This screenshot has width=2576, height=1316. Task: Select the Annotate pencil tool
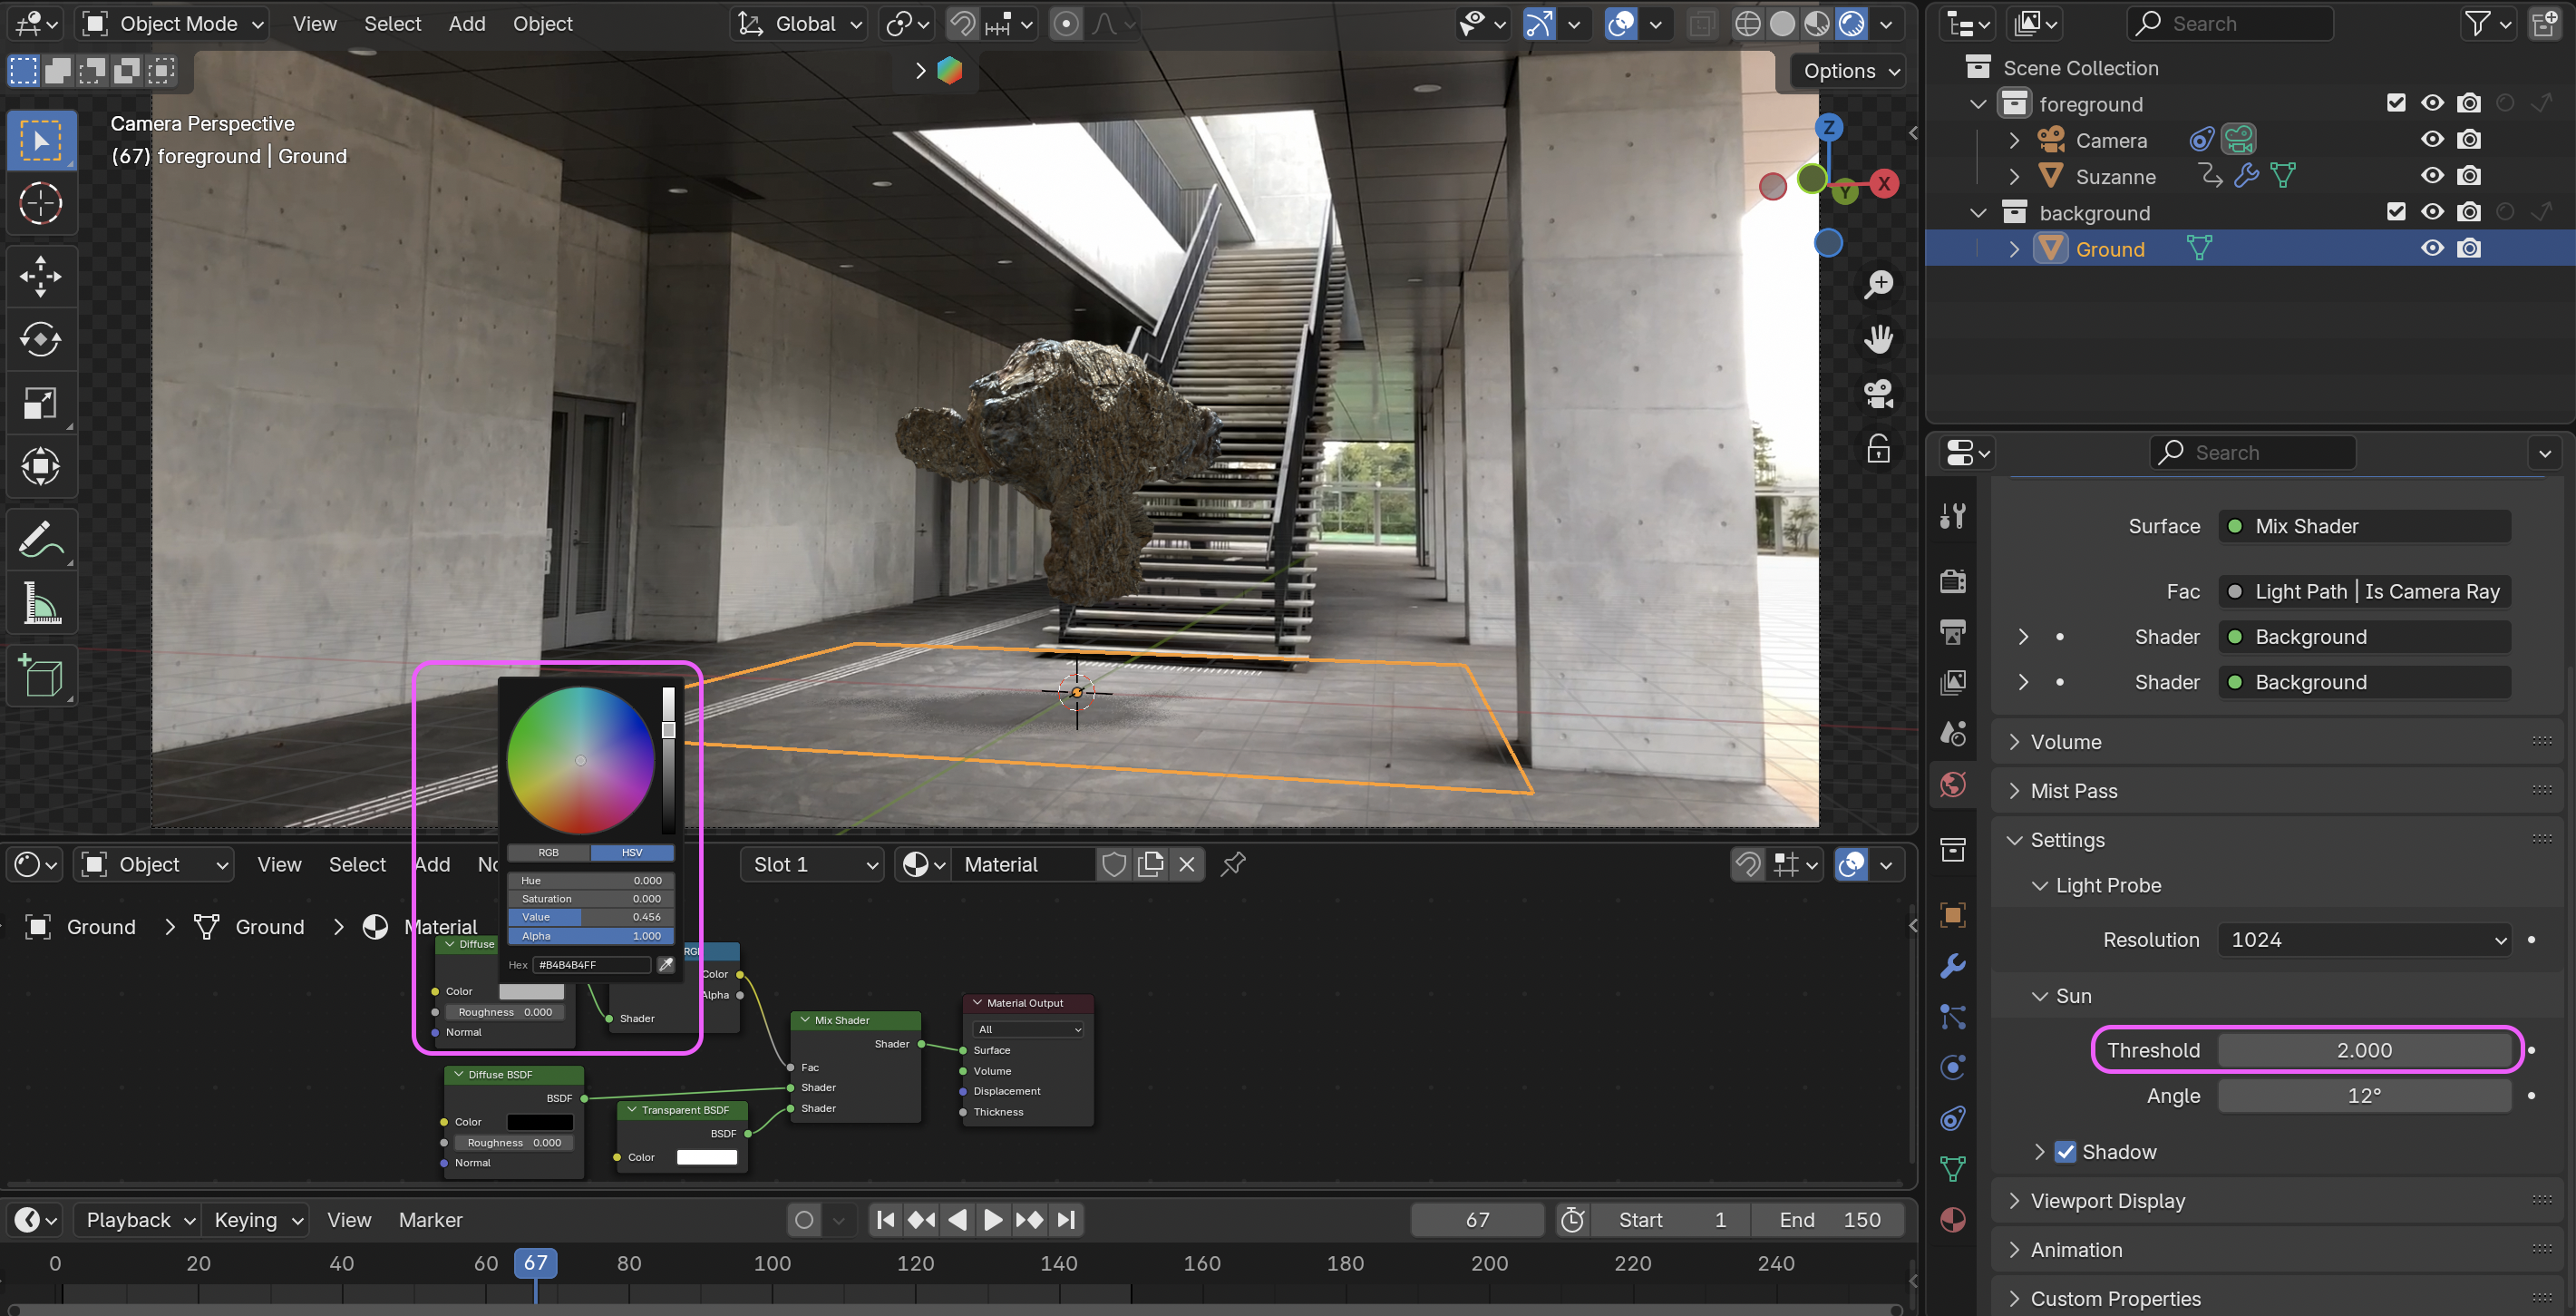40,539
